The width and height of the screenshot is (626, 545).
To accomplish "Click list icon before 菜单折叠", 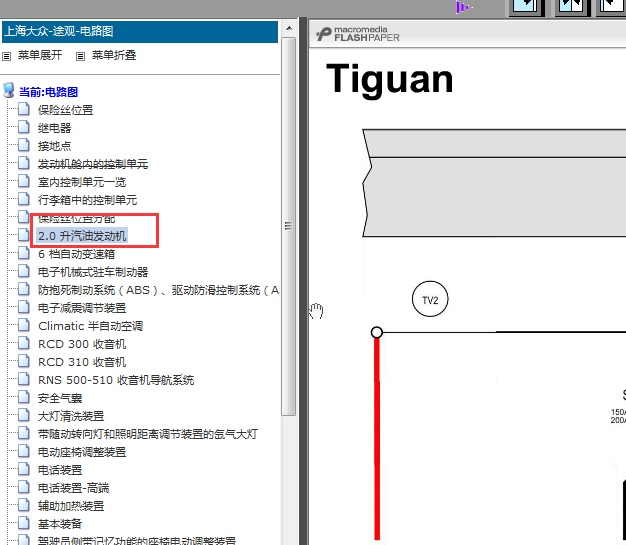I will [x=80, y=56].
